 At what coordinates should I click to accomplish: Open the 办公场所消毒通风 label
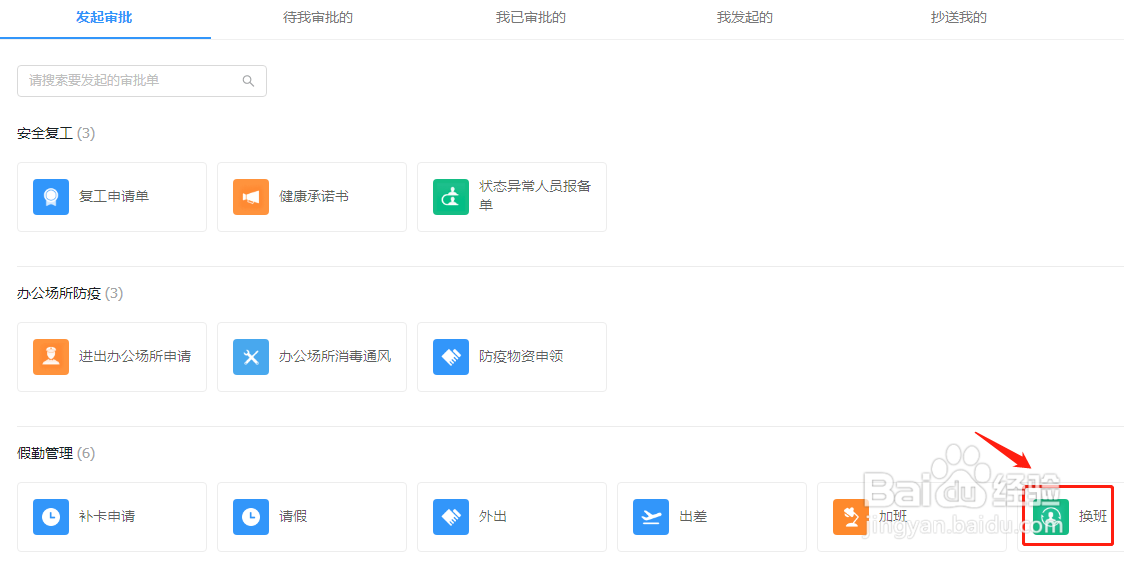point(335,356)
